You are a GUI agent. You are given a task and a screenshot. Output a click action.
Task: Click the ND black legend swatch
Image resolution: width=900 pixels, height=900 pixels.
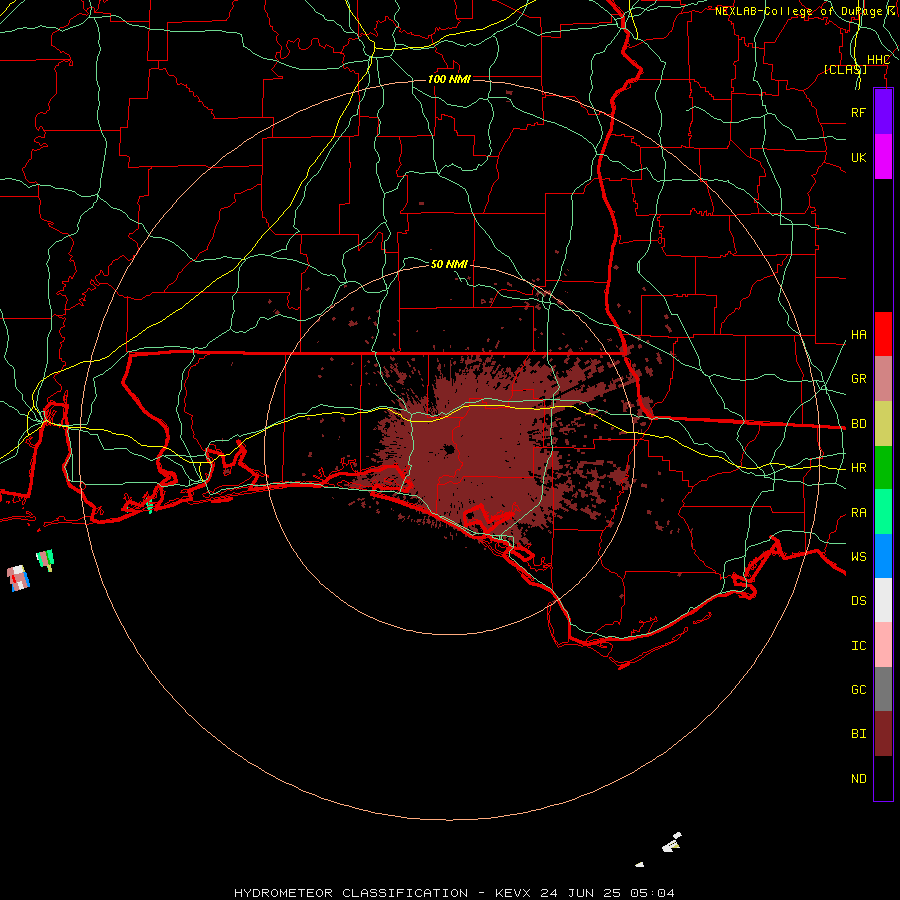coord(883,778)
